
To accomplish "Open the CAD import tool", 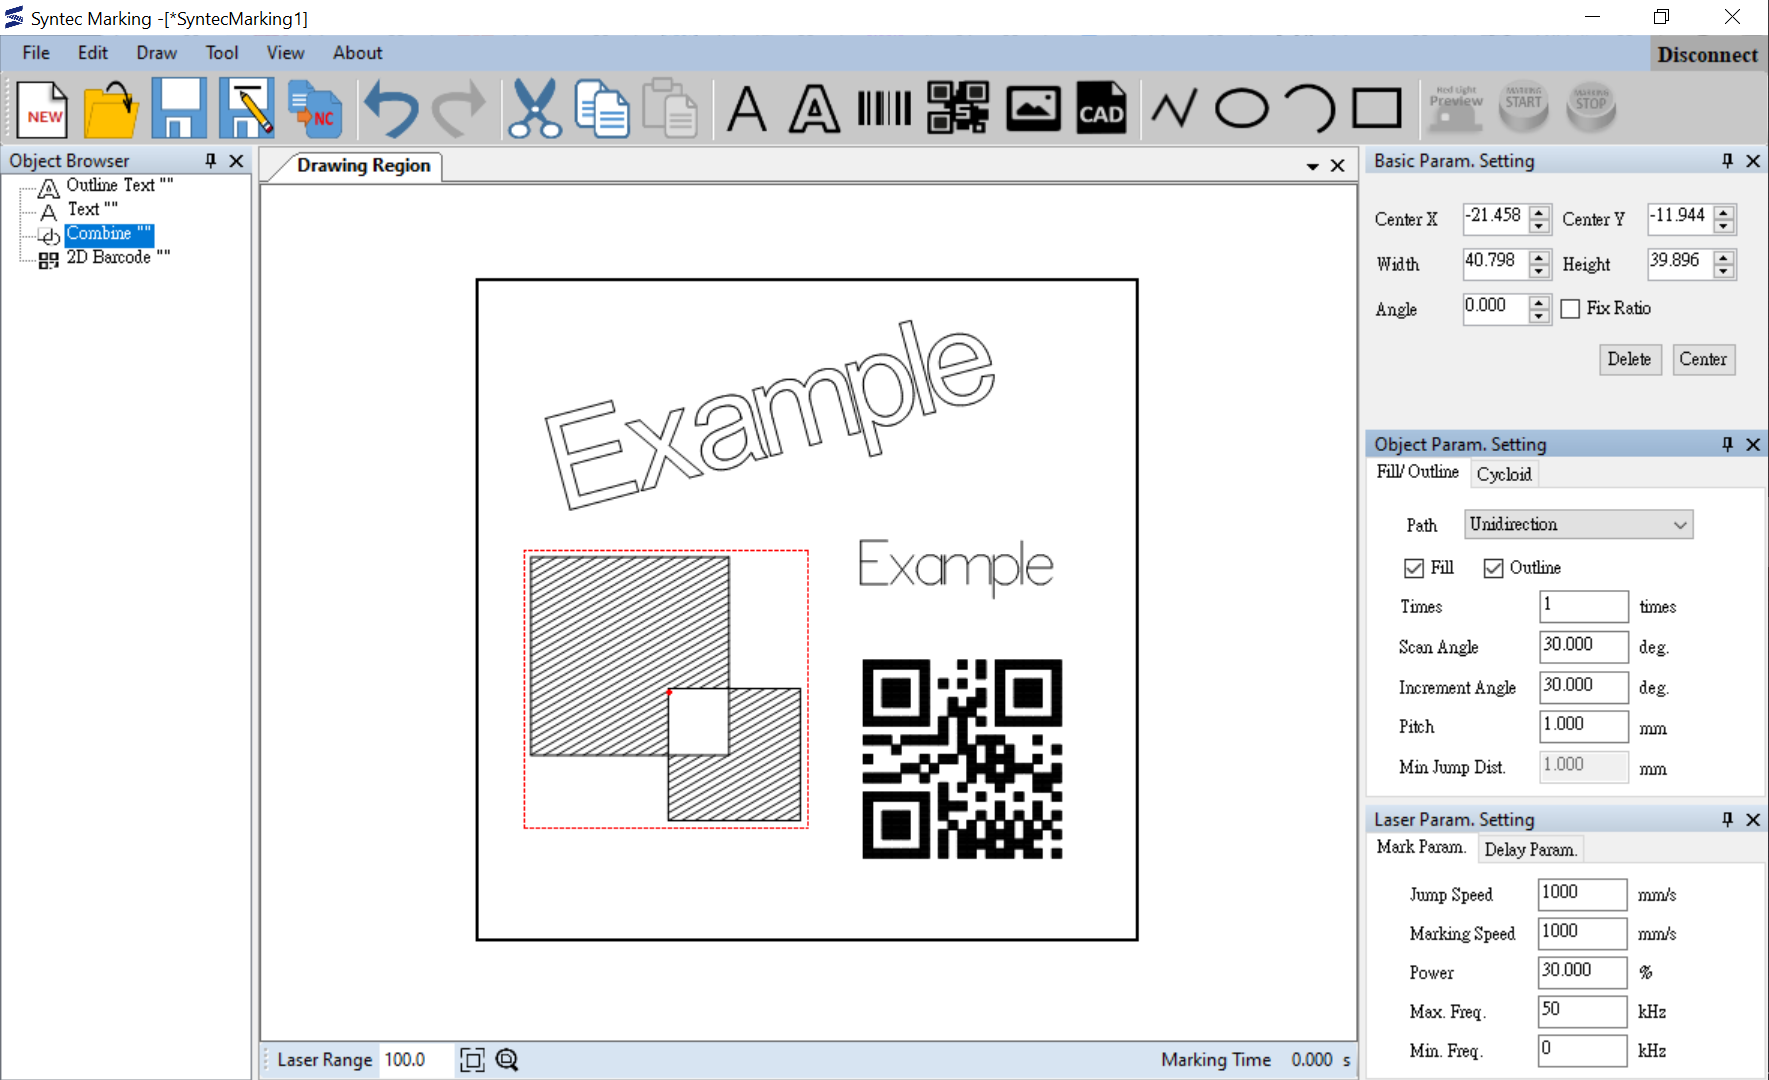I will (1100, 107).
